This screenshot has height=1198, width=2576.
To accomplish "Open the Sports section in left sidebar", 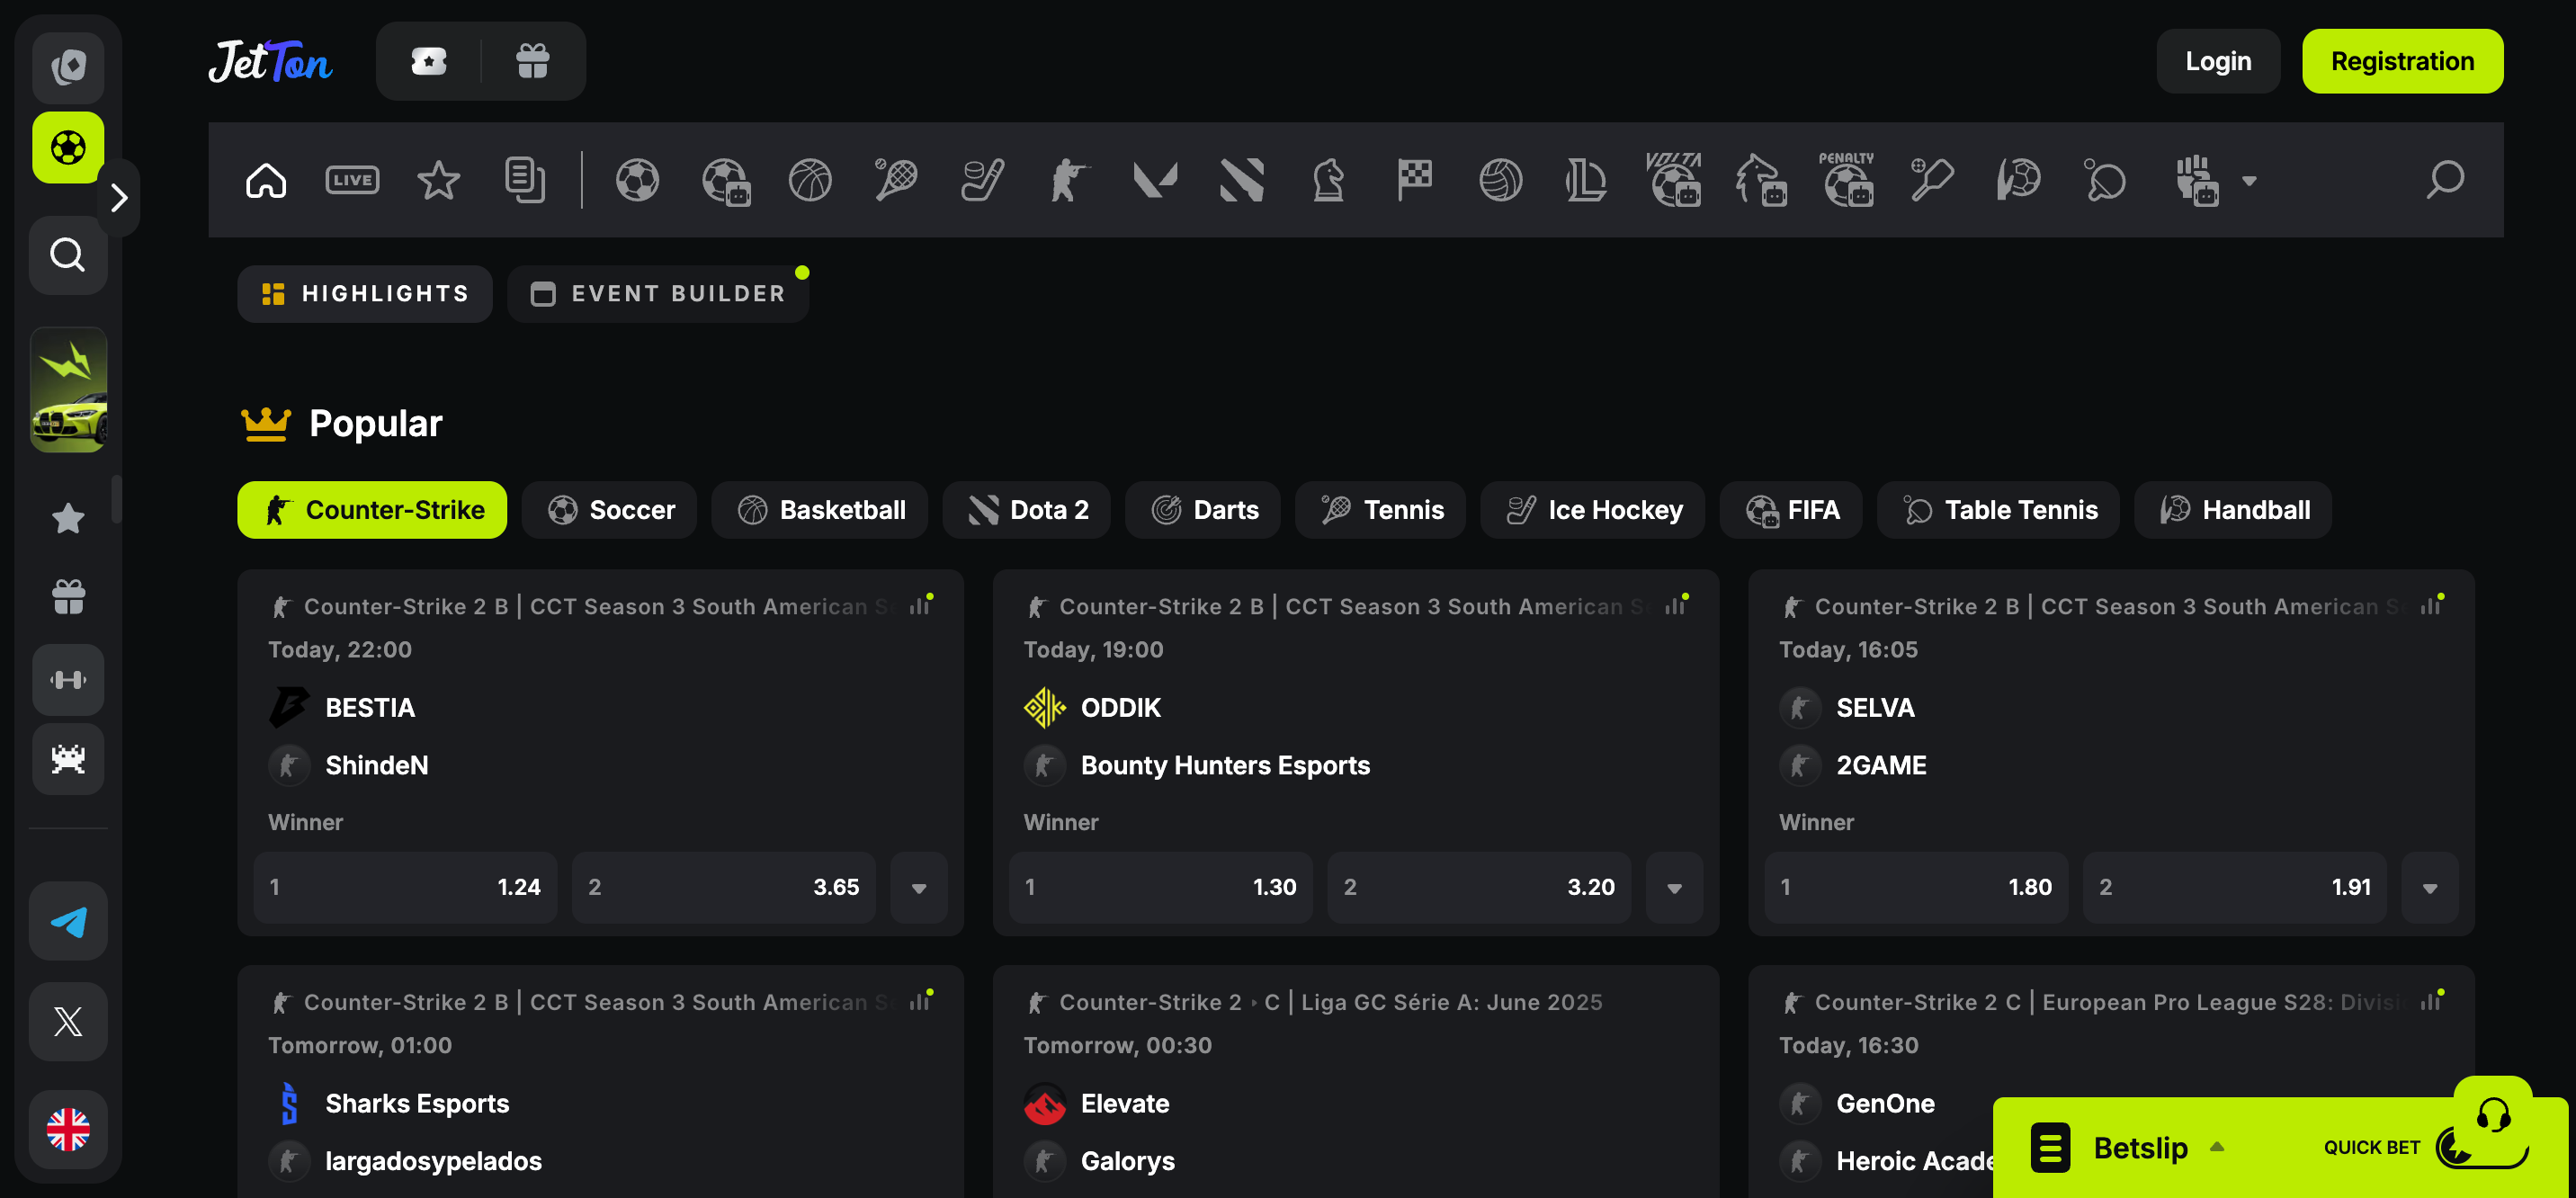I will pos(68,147).
